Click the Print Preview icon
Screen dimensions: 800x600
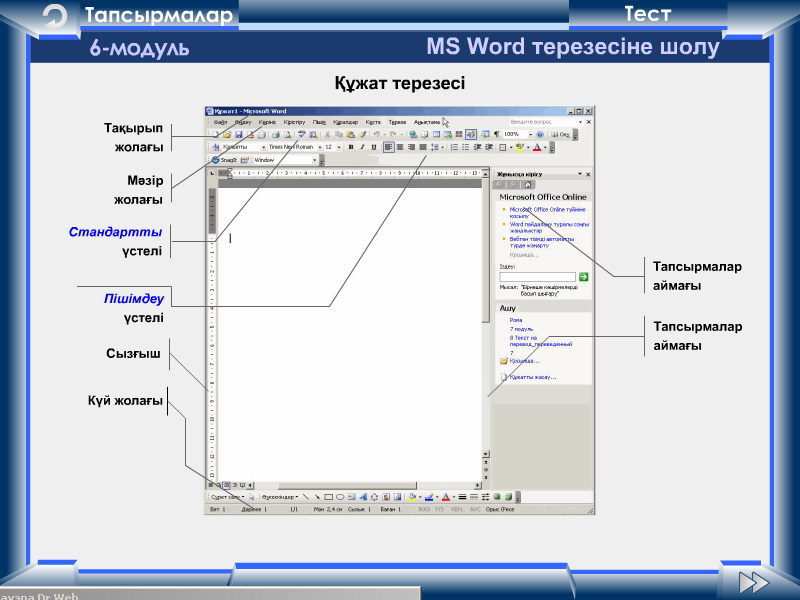click(x=287, y=135)
